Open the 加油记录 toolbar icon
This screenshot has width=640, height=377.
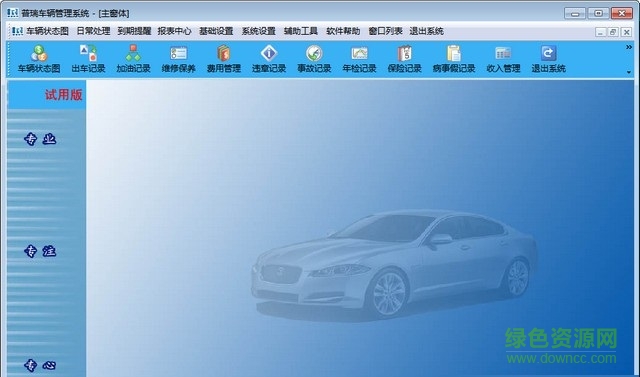point(133,59)
